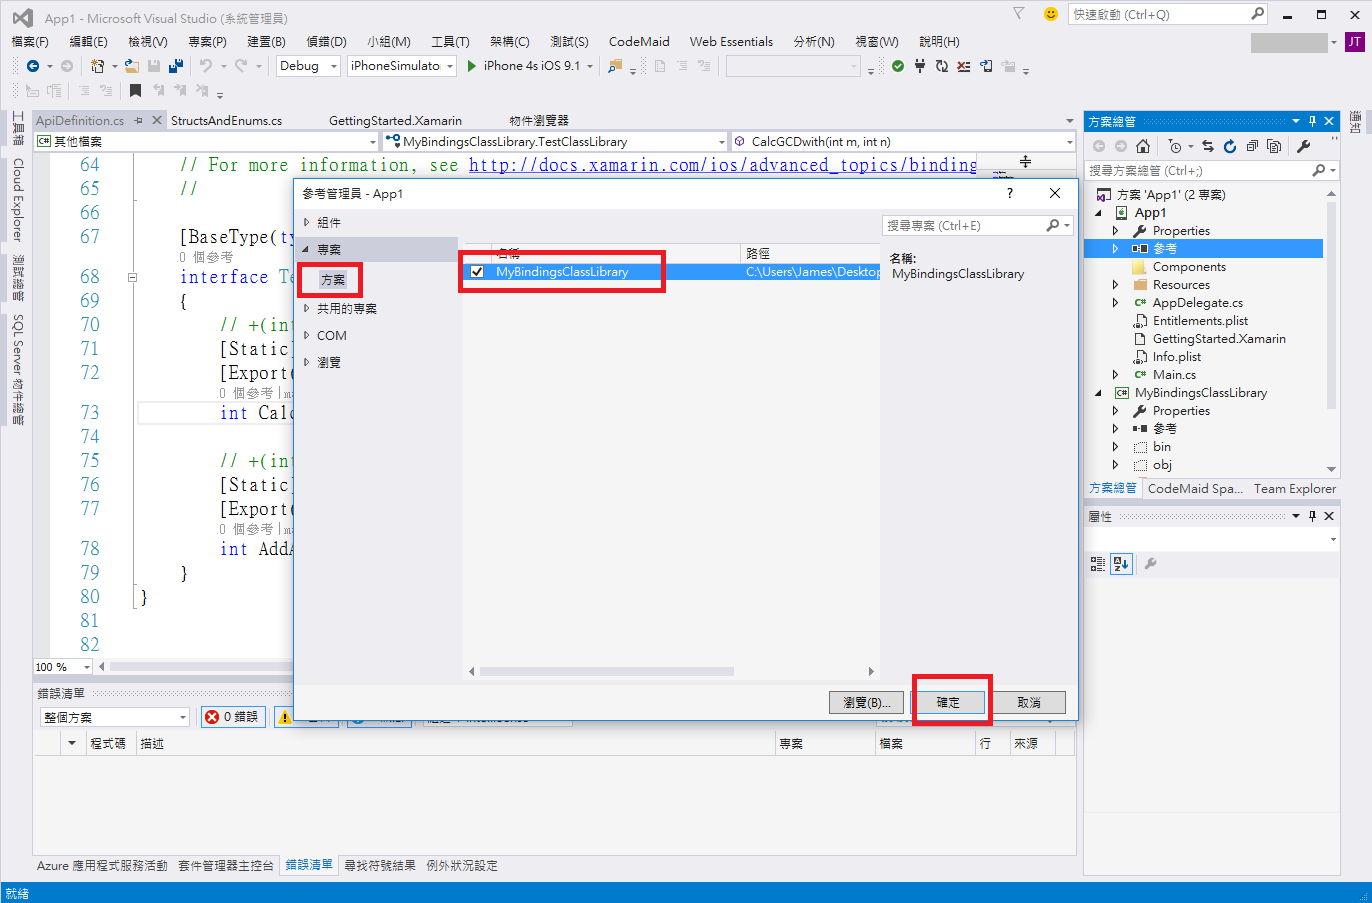Screen dimensions: 1372x903
Task: Toggle the warnings filter button
Action: [x=284, y=717]
